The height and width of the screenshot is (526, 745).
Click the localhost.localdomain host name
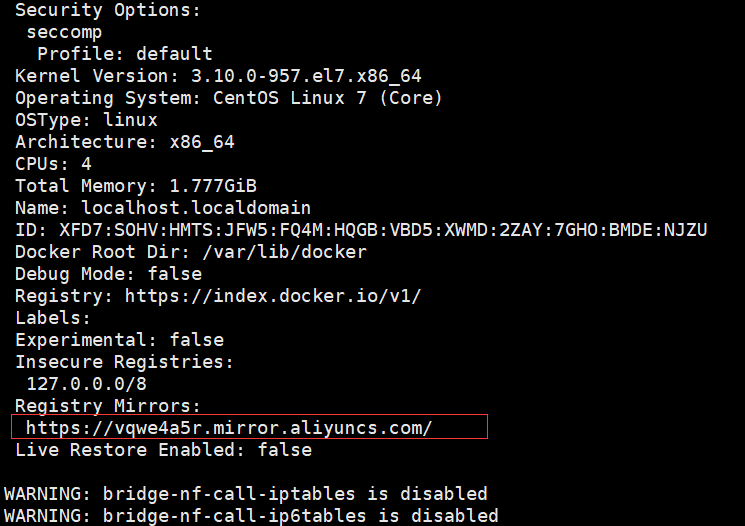(x=195, y=208)
